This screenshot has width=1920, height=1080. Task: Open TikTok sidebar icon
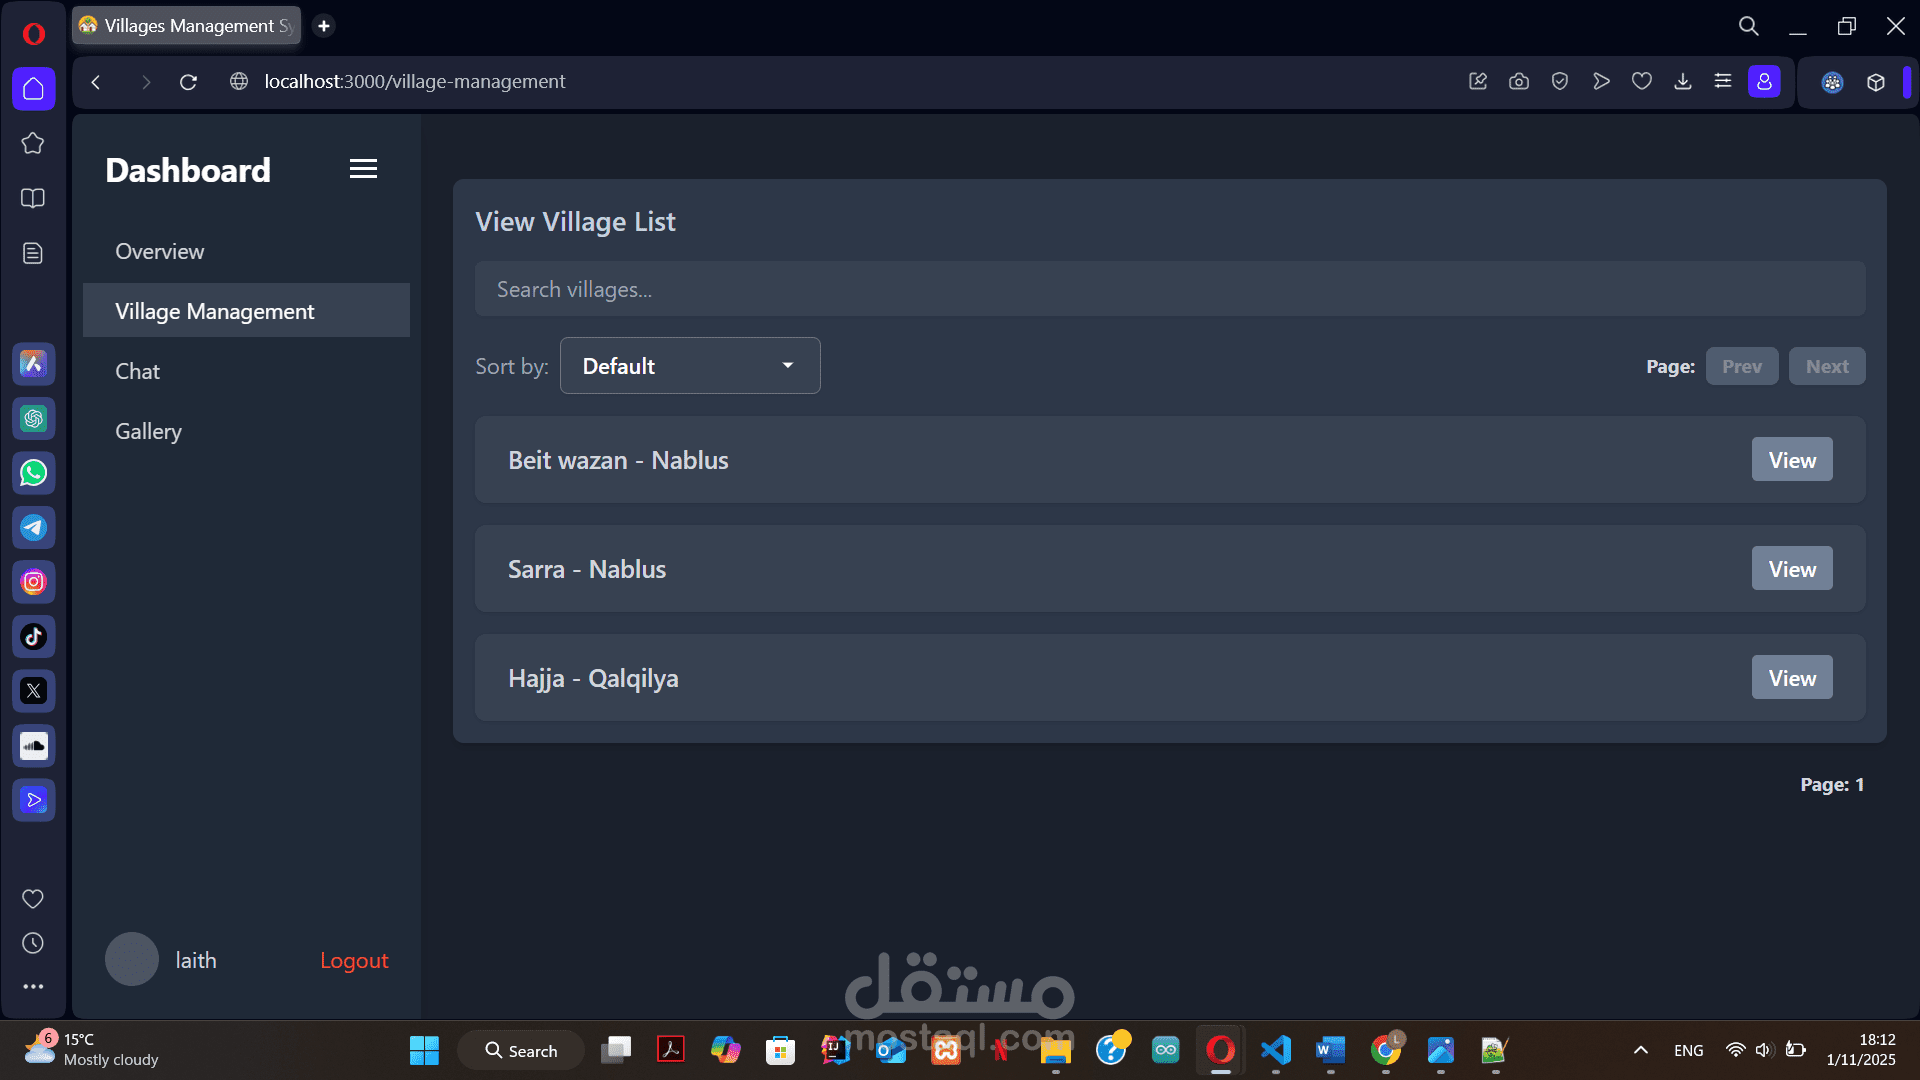click(x=34, y=636)
